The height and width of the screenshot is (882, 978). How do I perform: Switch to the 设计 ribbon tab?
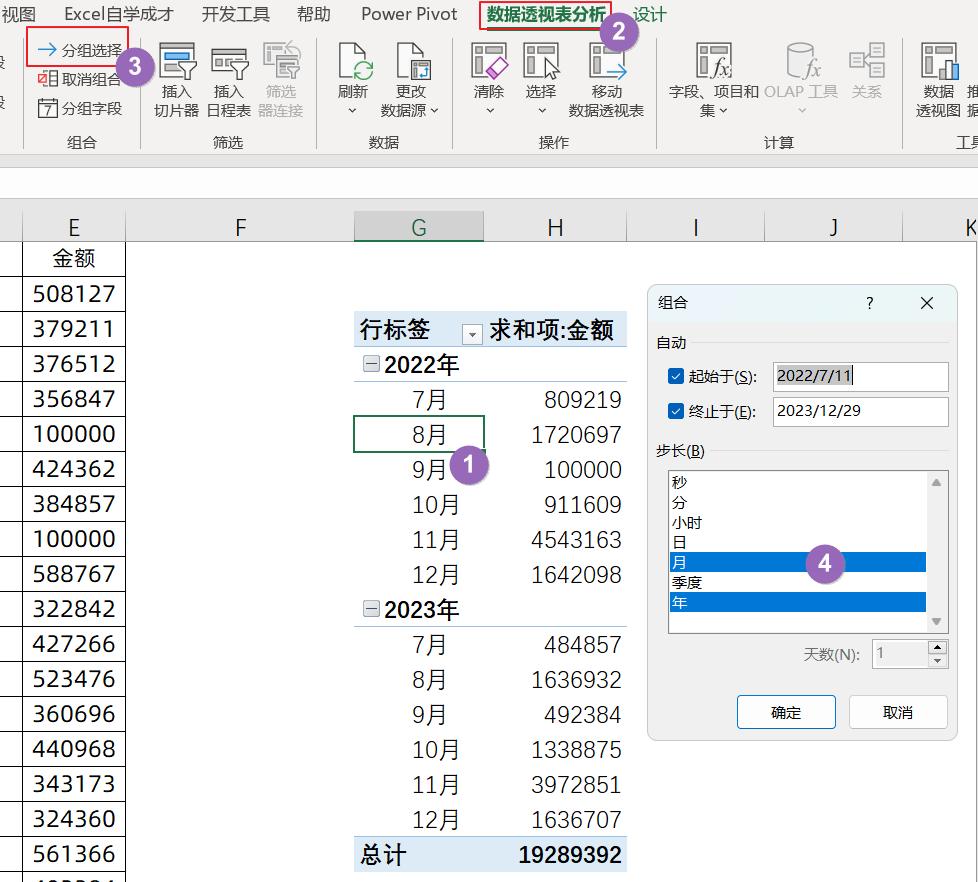(x=650, y=15)
